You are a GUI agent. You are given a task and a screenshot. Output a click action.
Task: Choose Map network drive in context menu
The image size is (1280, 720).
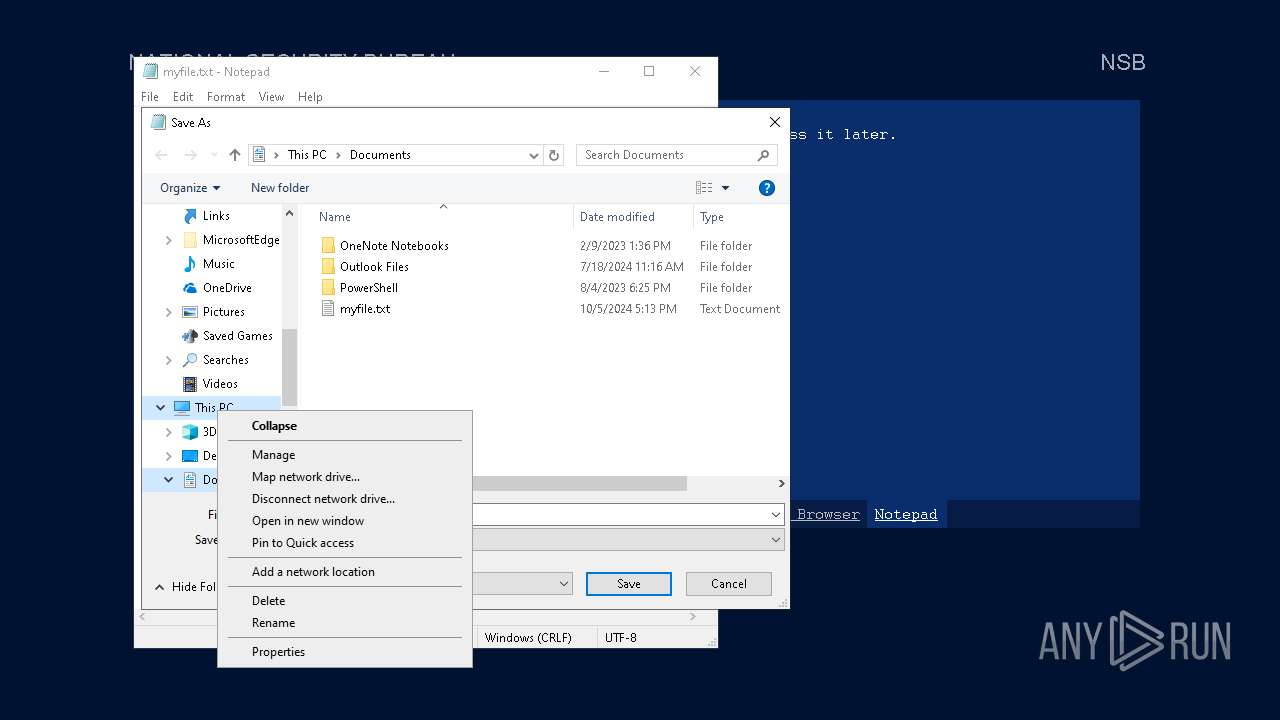click(x=345, y=477)
